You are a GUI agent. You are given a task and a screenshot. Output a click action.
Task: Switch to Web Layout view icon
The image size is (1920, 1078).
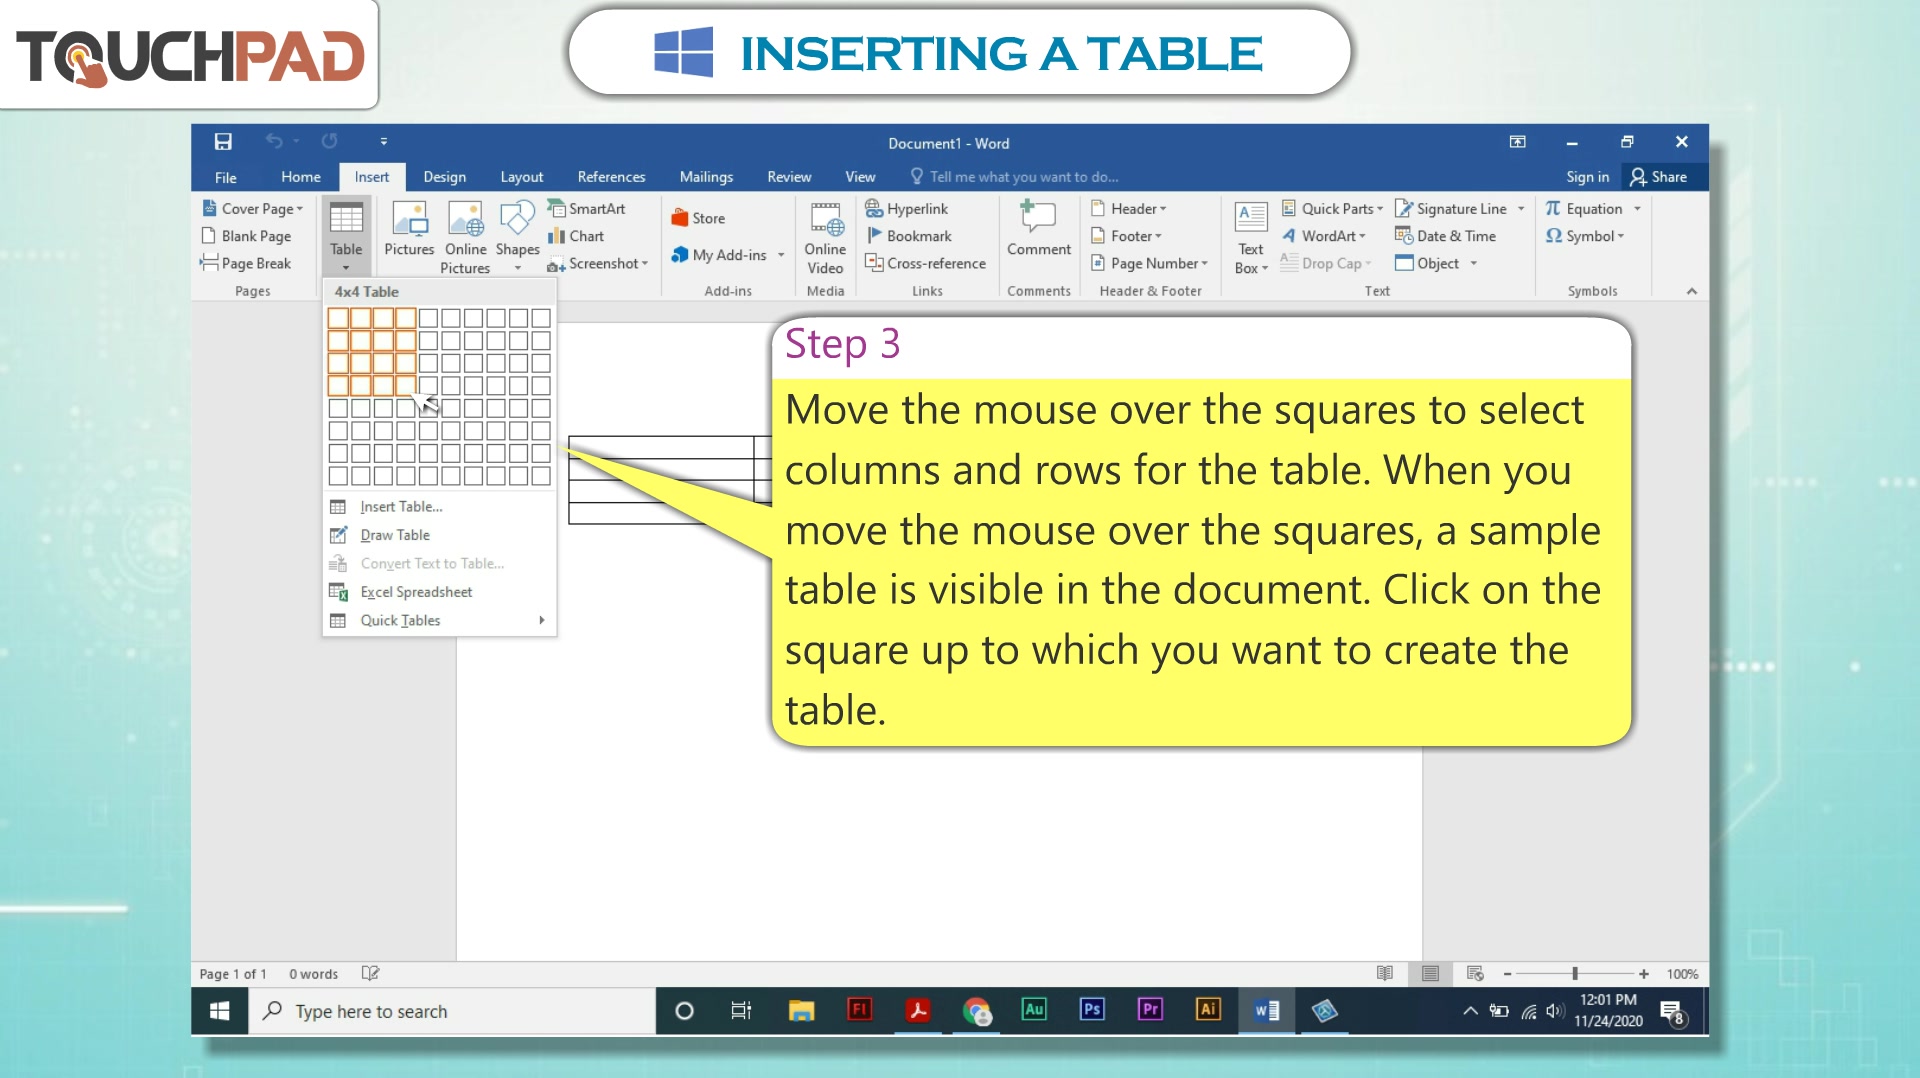pos(1475,973)
